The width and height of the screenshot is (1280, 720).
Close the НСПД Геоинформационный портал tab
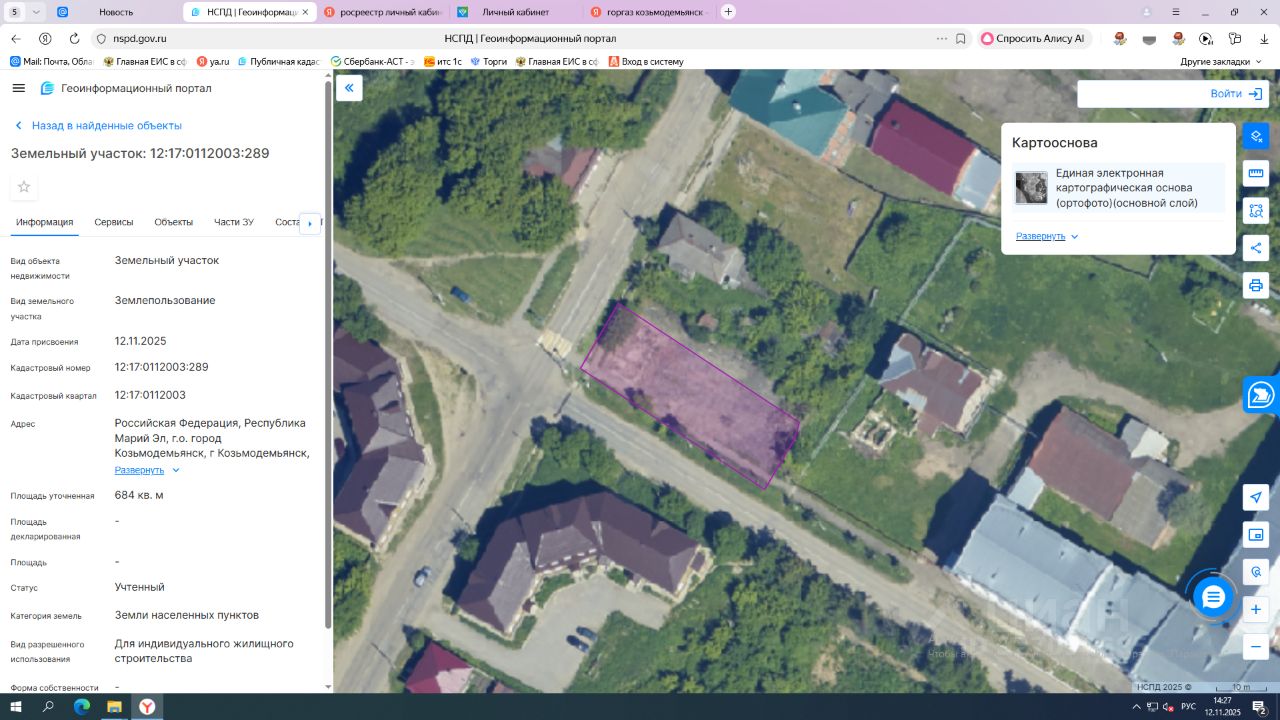(303, 12)
